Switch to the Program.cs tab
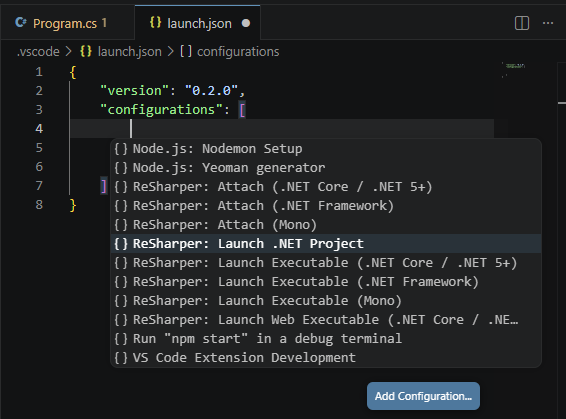 coord(67,23)
